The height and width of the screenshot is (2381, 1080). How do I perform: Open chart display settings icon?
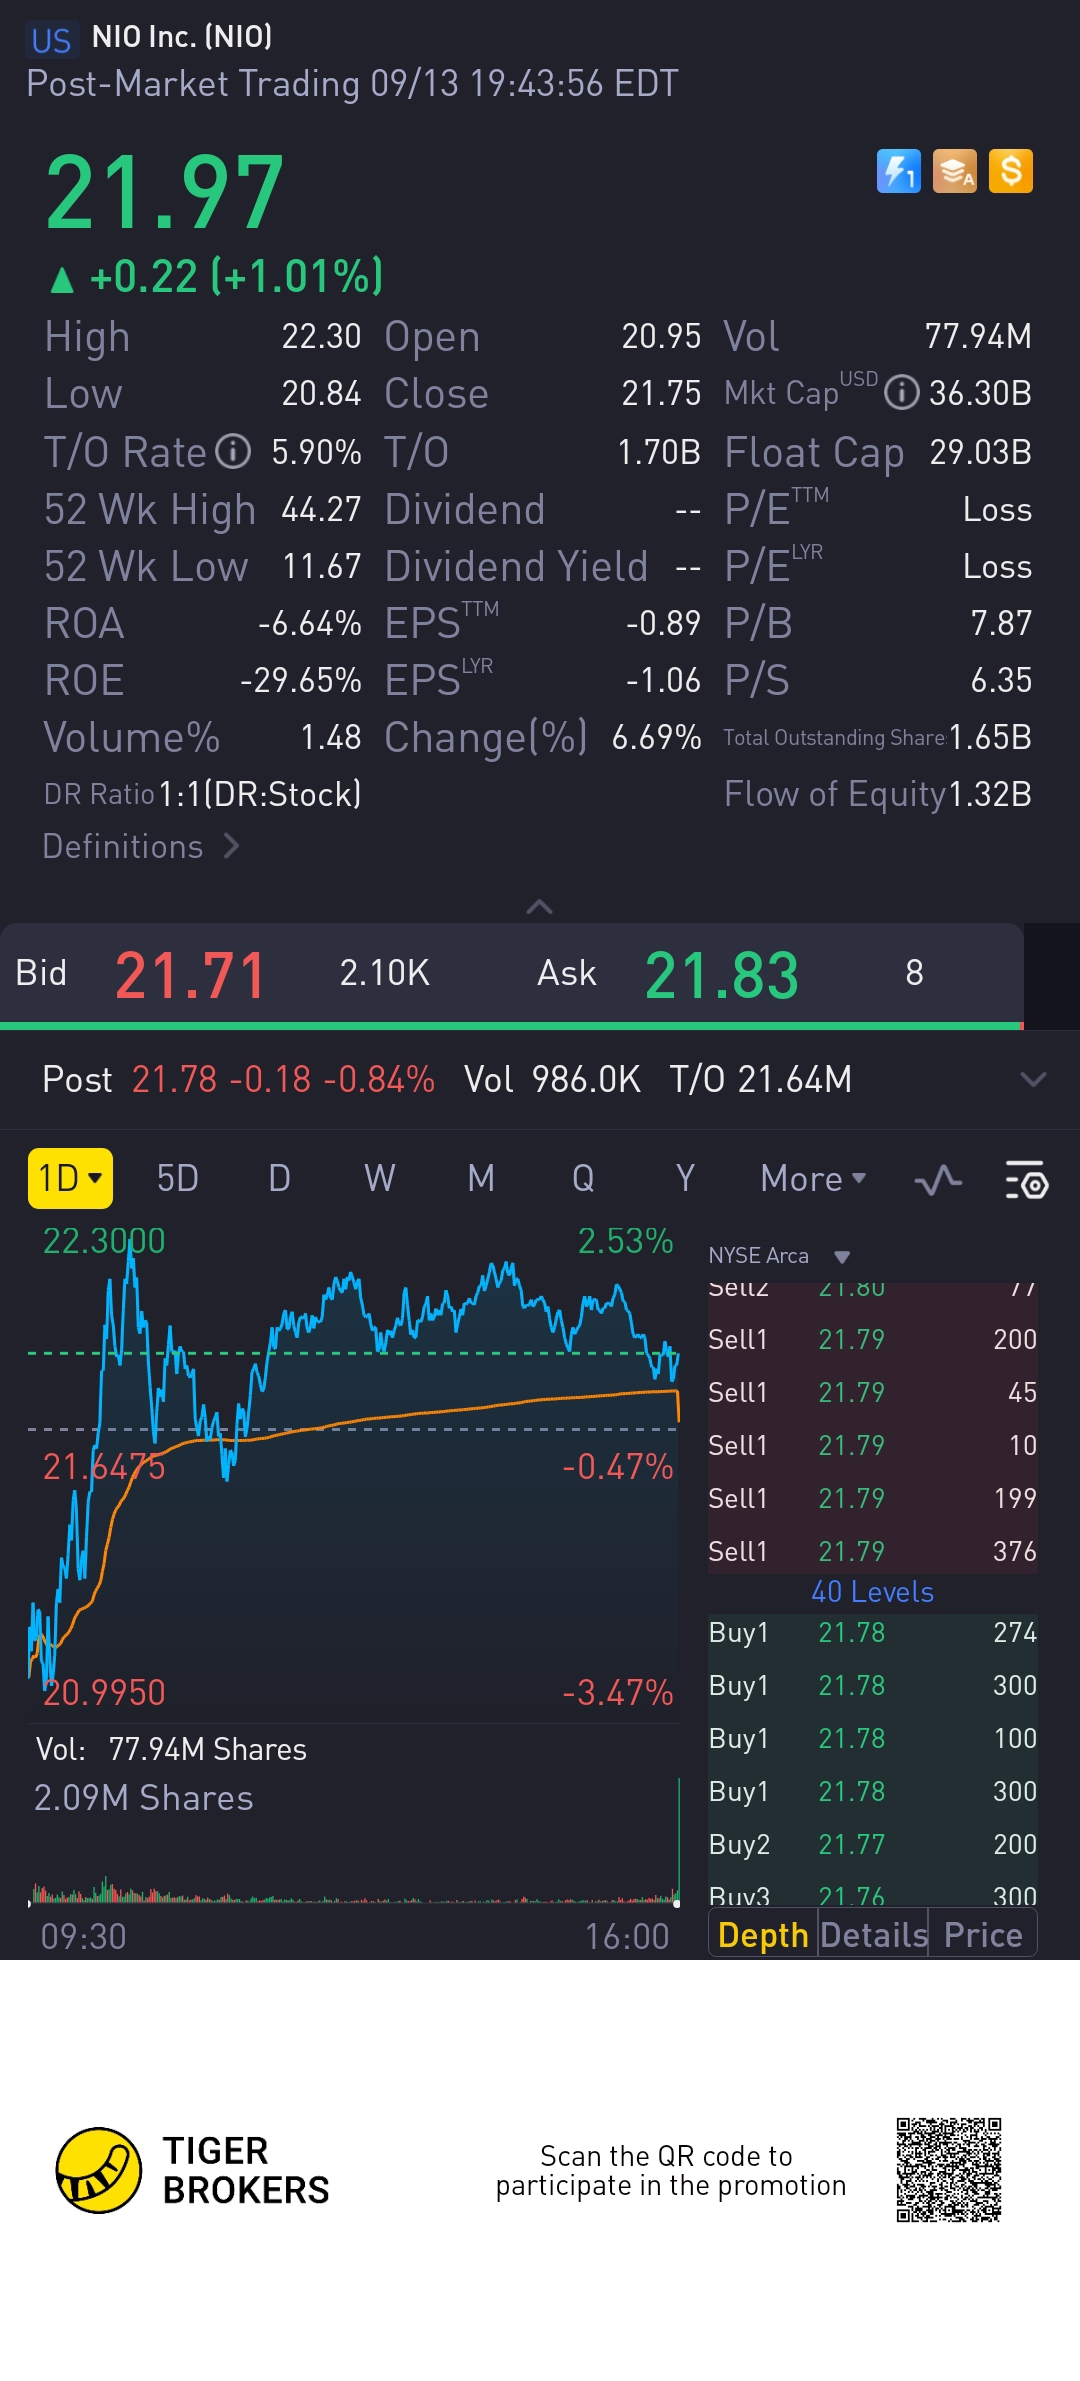[1026, 1180]
